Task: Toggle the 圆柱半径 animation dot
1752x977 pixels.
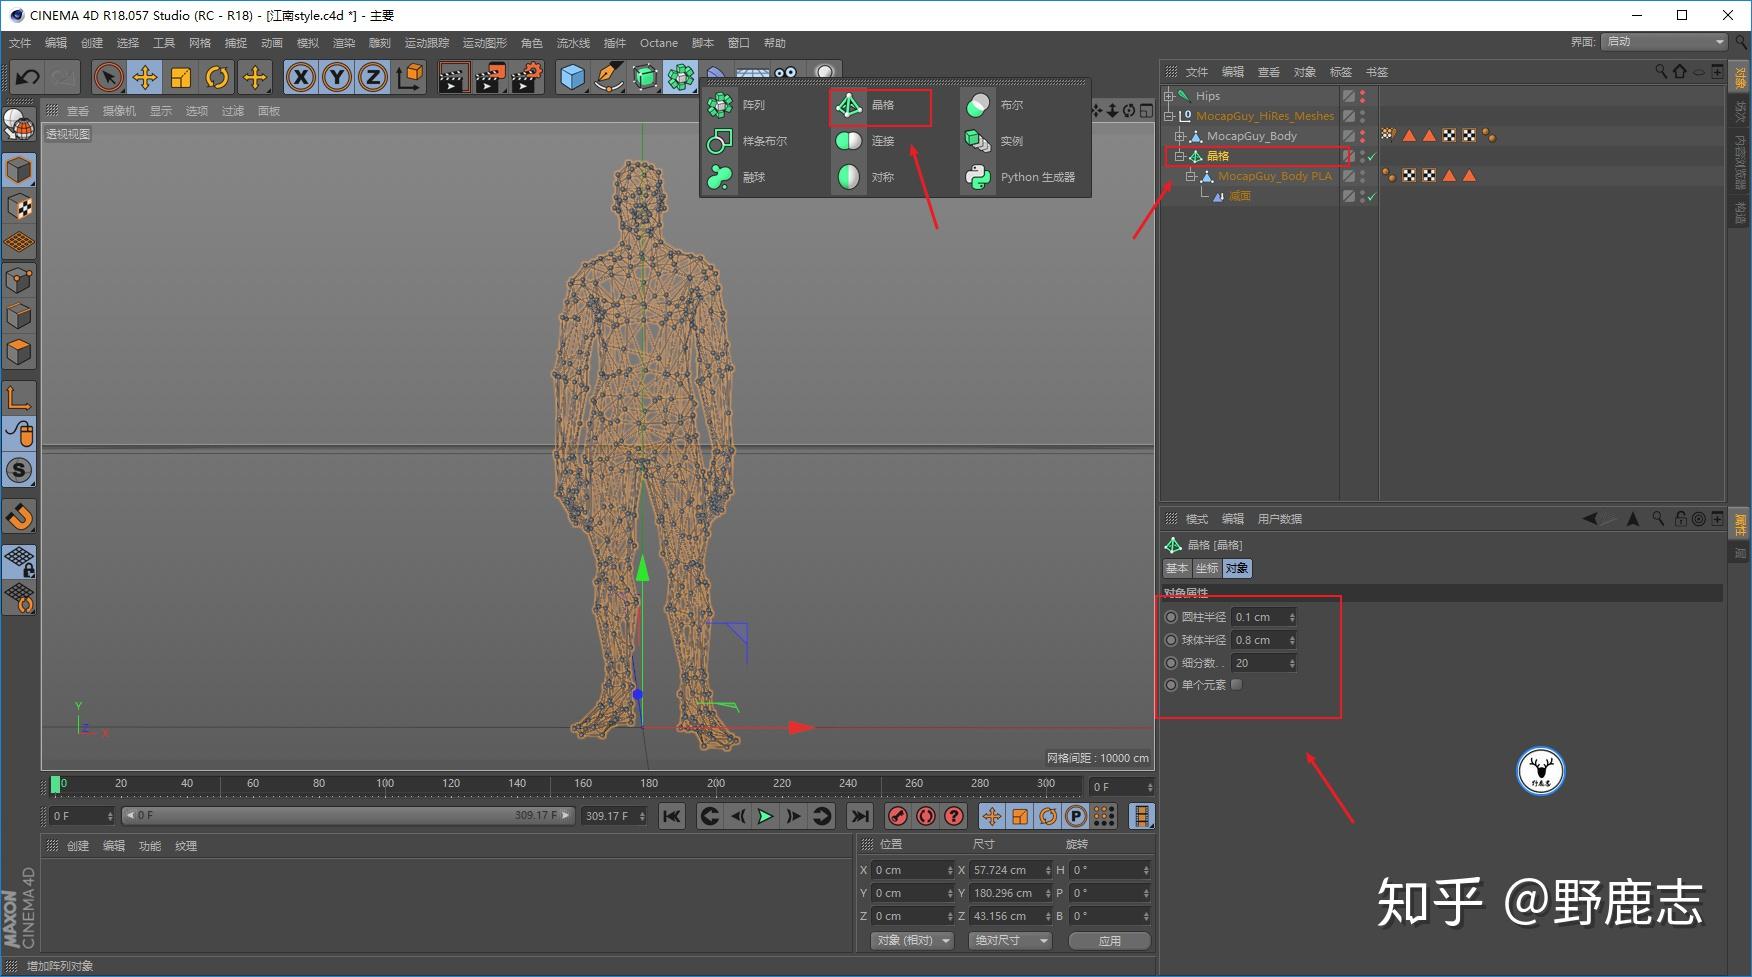Action: [x=1171, y=617]
